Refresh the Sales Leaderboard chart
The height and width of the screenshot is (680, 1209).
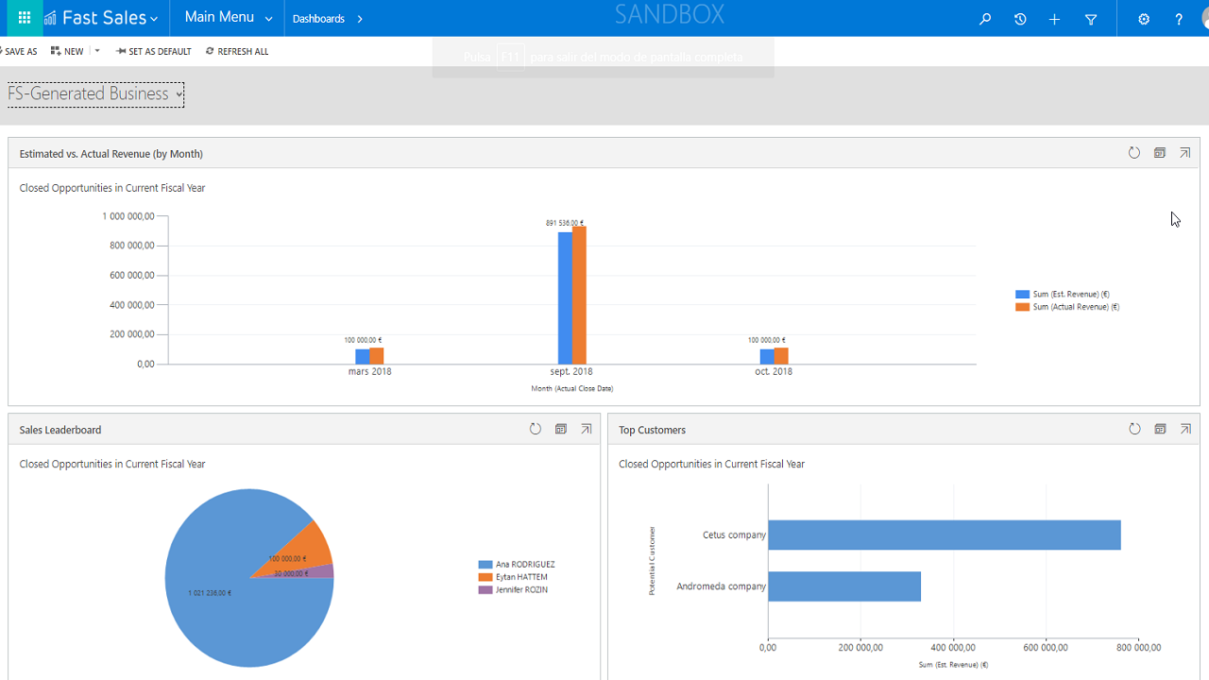(x=535, y=429)
